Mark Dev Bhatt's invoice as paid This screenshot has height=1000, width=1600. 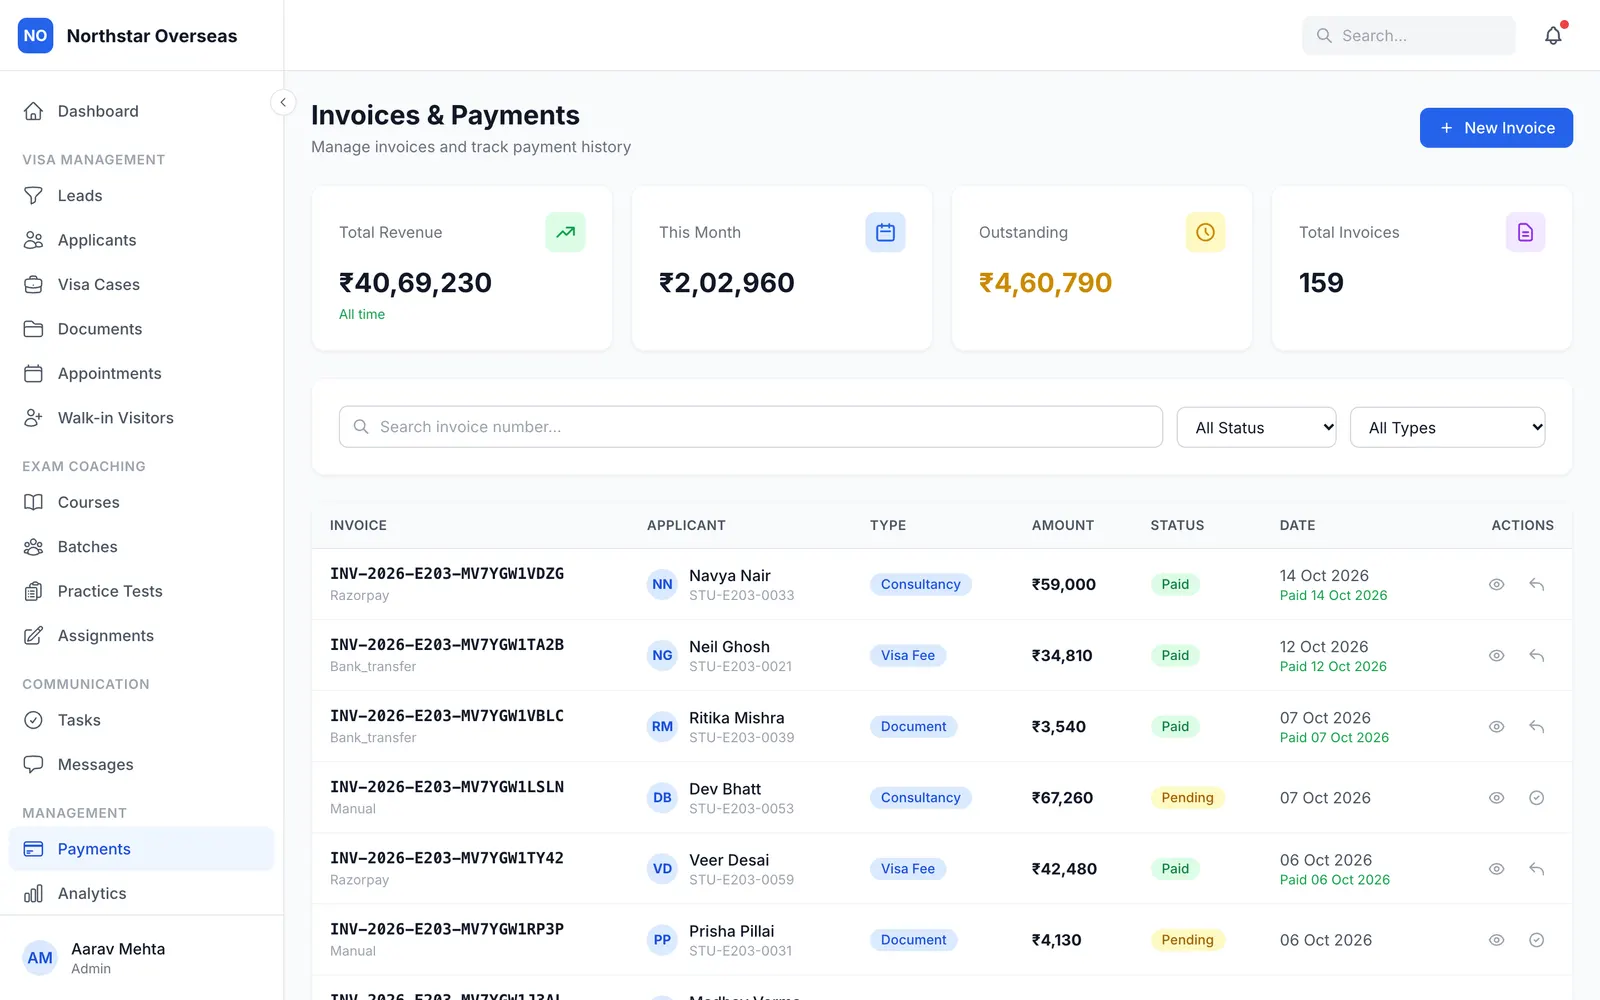(x=1537, y=798)
